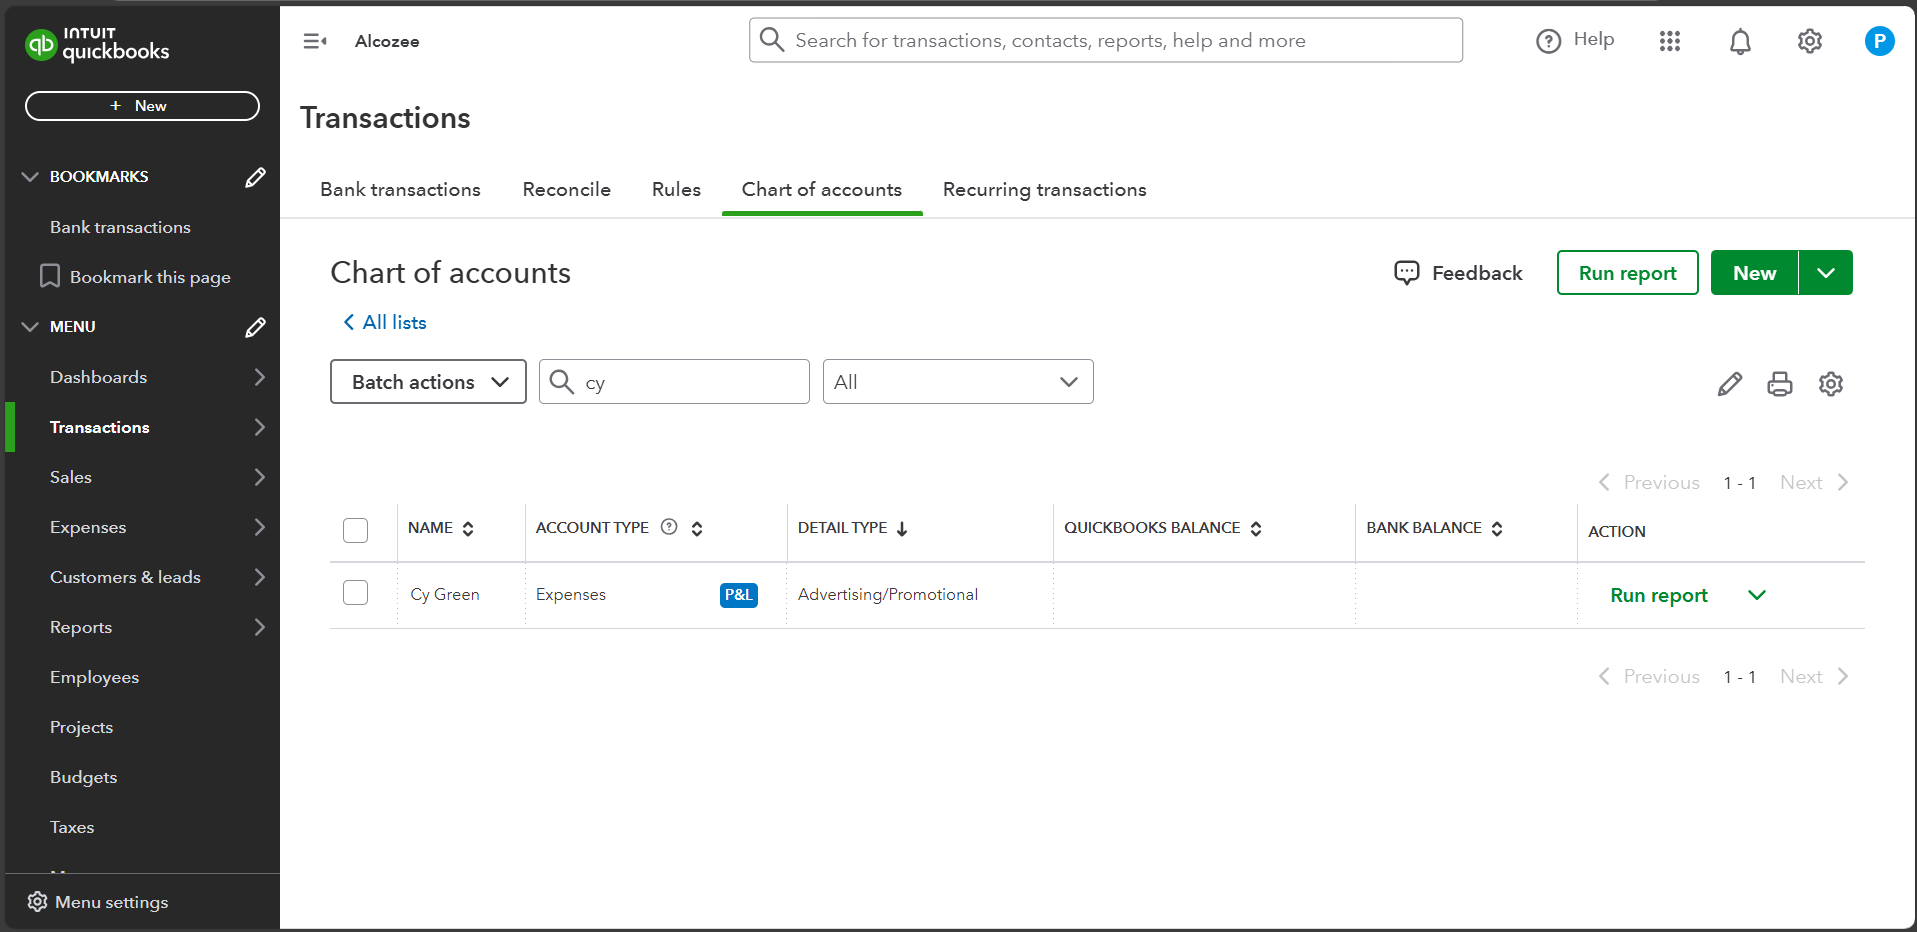Open the Recurring transactions tab
1917x932 pixels.
point(1044,190)
